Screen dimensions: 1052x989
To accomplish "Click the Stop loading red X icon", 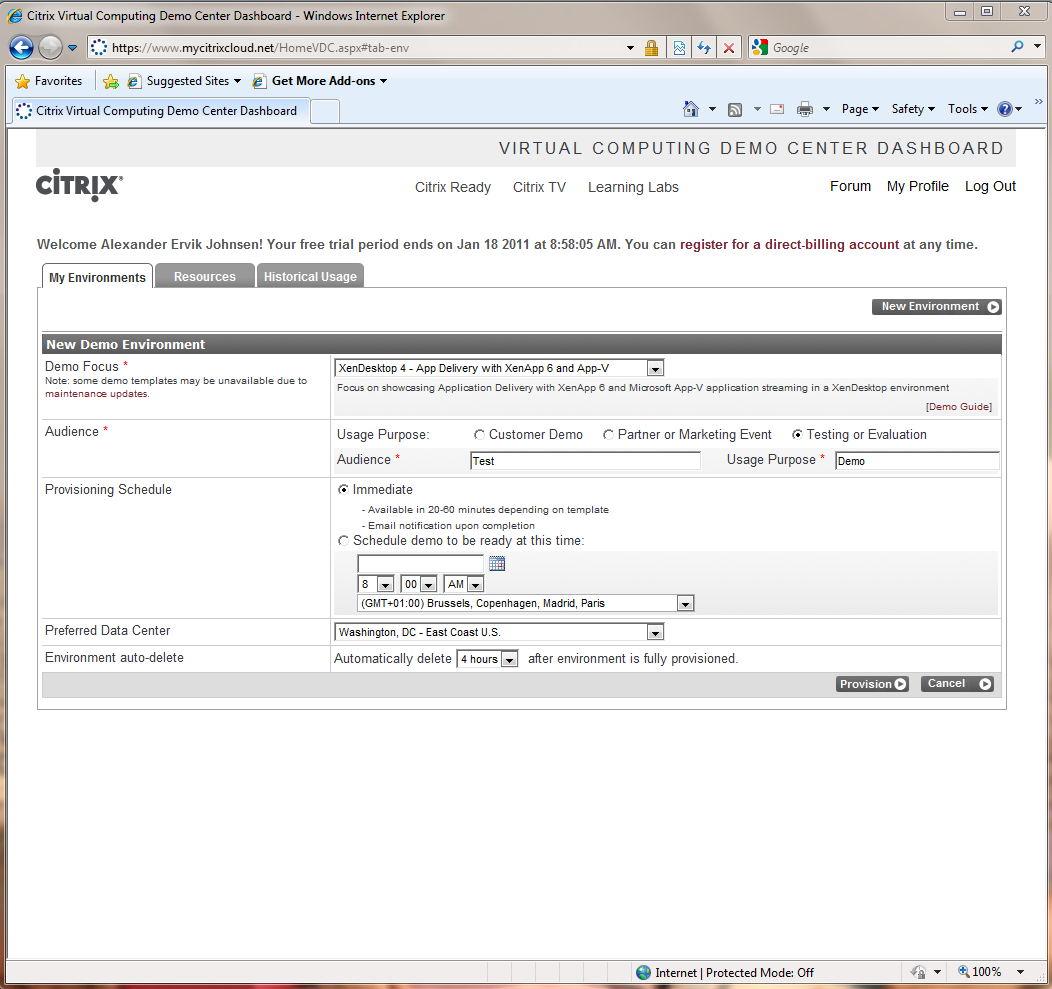I will (x=729, y=48).
